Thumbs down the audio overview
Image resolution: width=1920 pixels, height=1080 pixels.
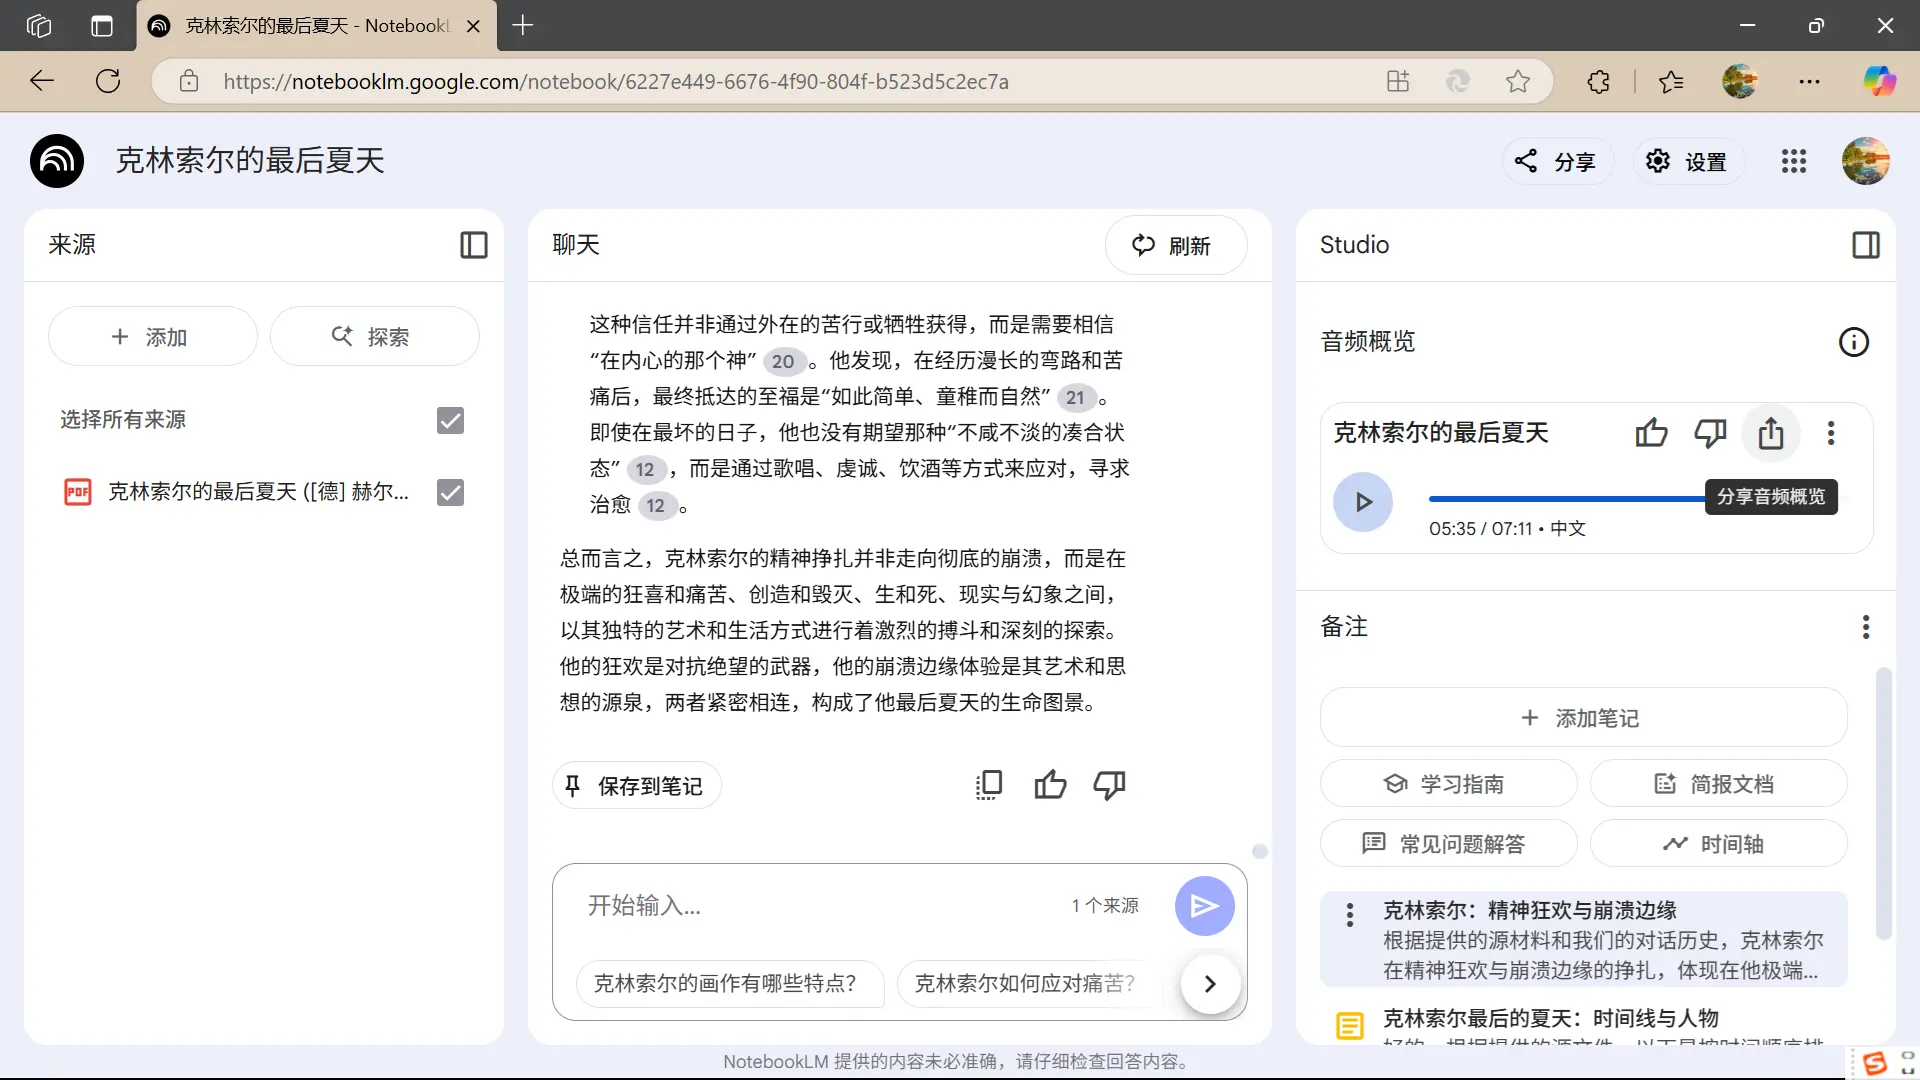[1711, 433]
